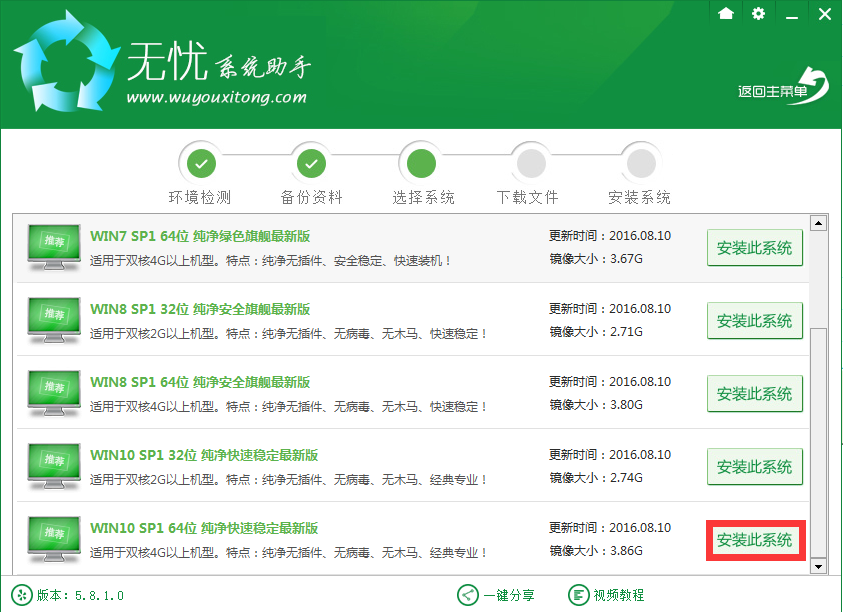Click the monitor icon beside WIN8 SP1 32位
843x612 pixels.
tap(52, 320)
